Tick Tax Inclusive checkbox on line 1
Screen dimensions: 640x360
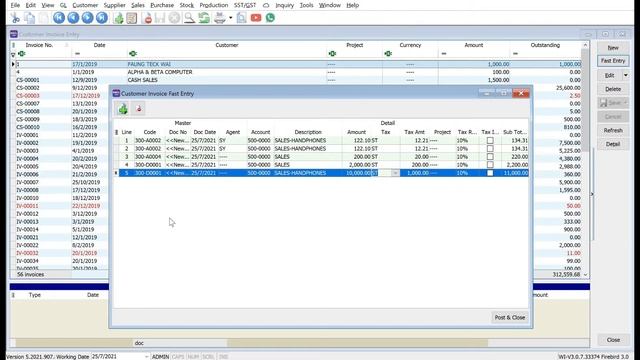coord(490,140)
